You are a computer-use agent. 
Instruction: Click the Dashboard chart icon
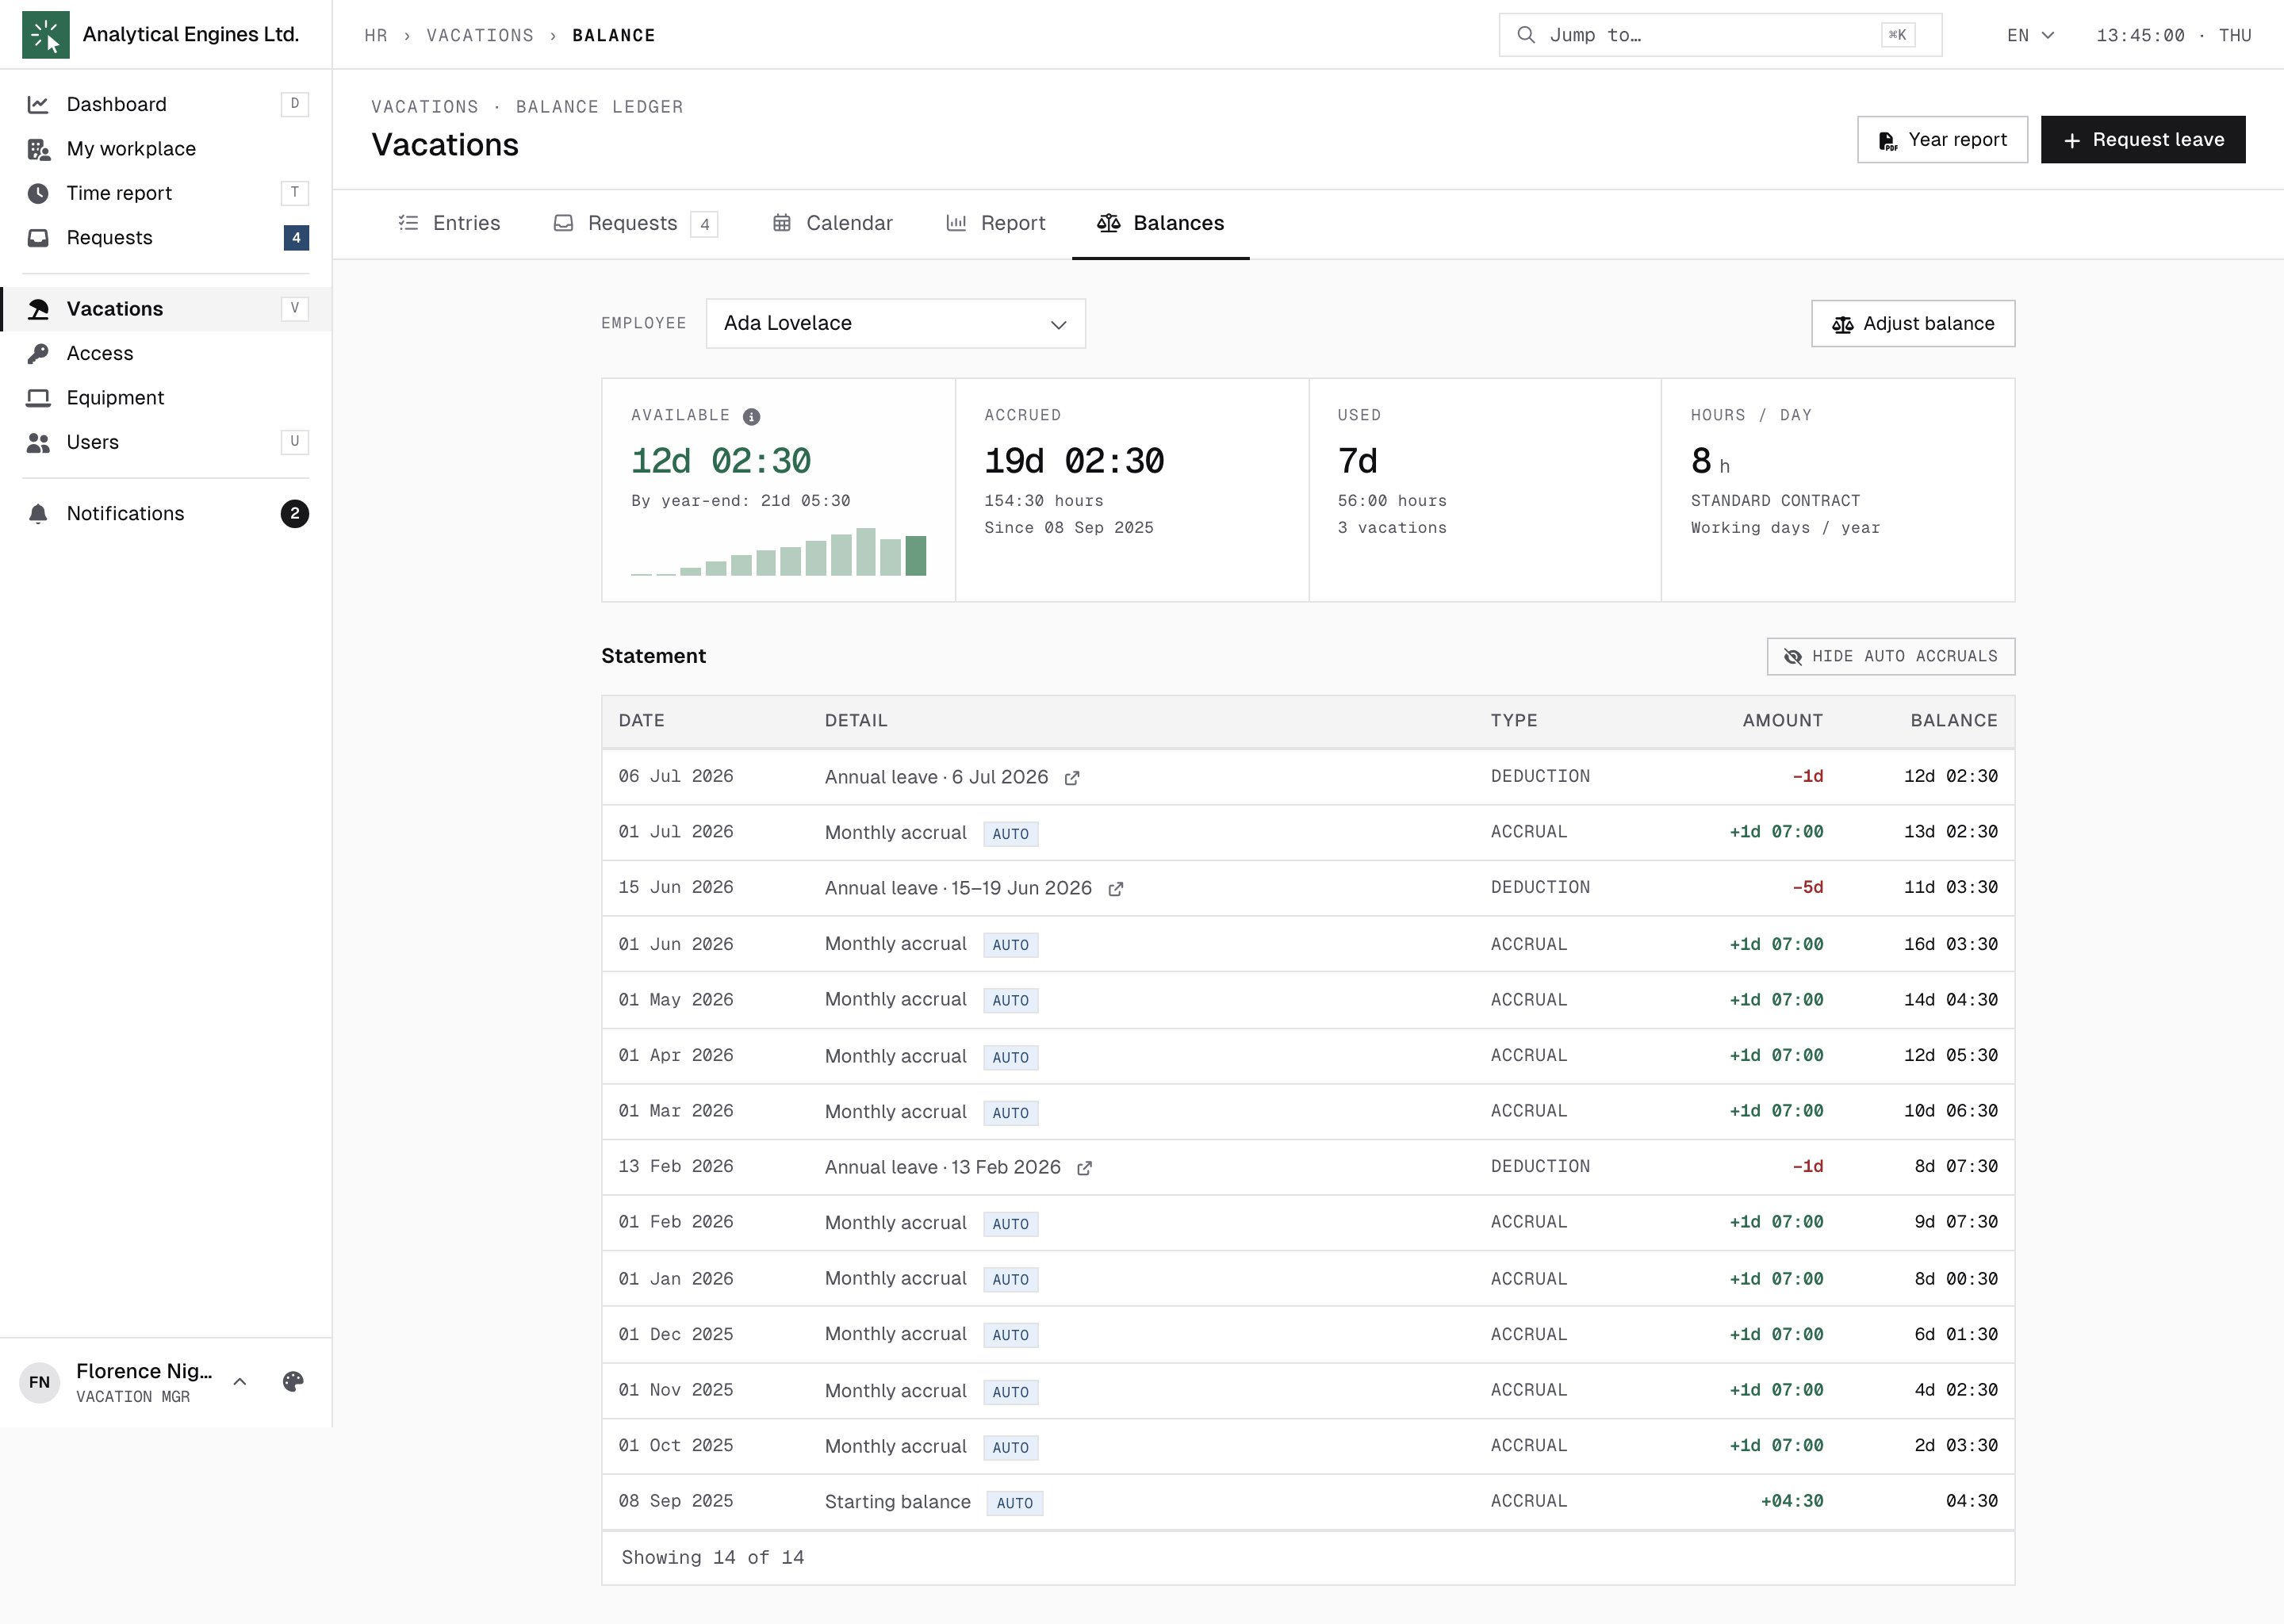(x=38, y=104)
